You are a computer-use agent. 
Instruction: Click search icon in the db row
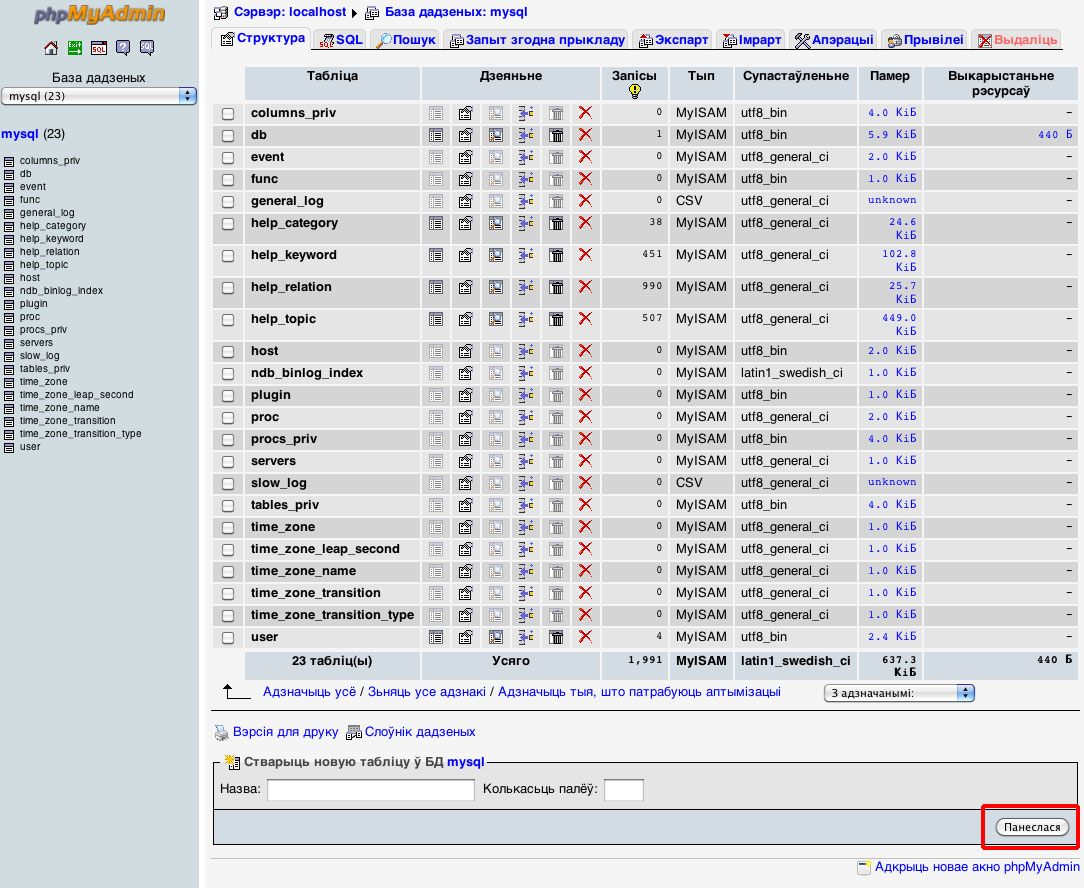496,135
